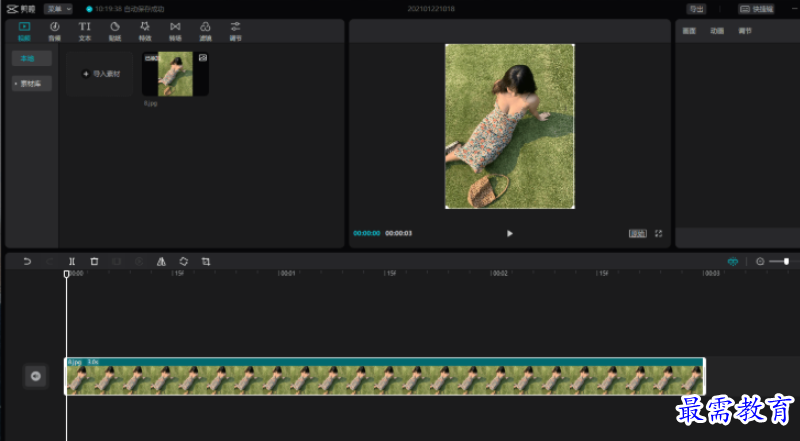The image size is (800, 441).
Task: Click the project name 202101221018
Action: coord(431,9)
